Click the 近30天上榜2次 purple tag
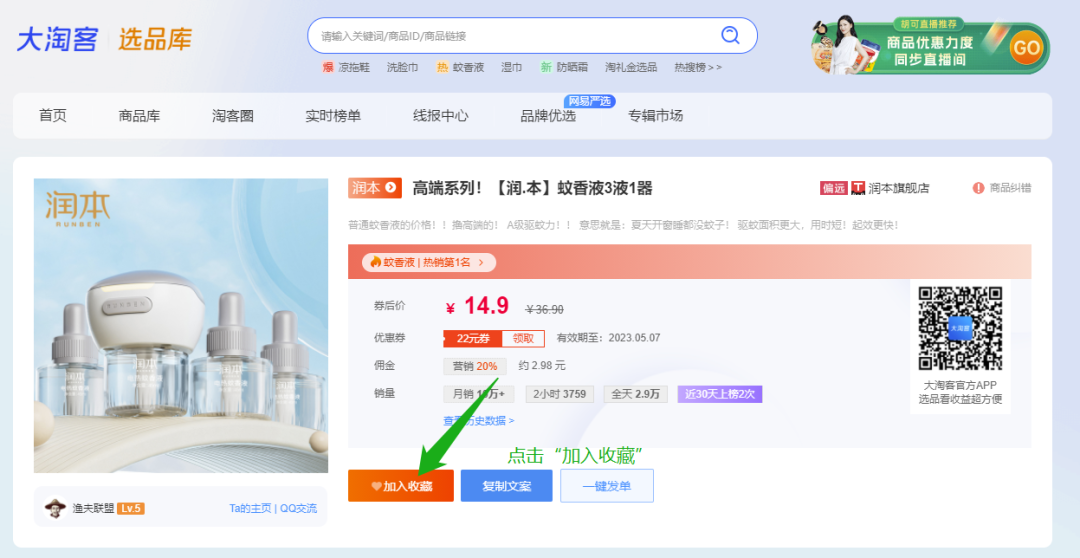 720,394
